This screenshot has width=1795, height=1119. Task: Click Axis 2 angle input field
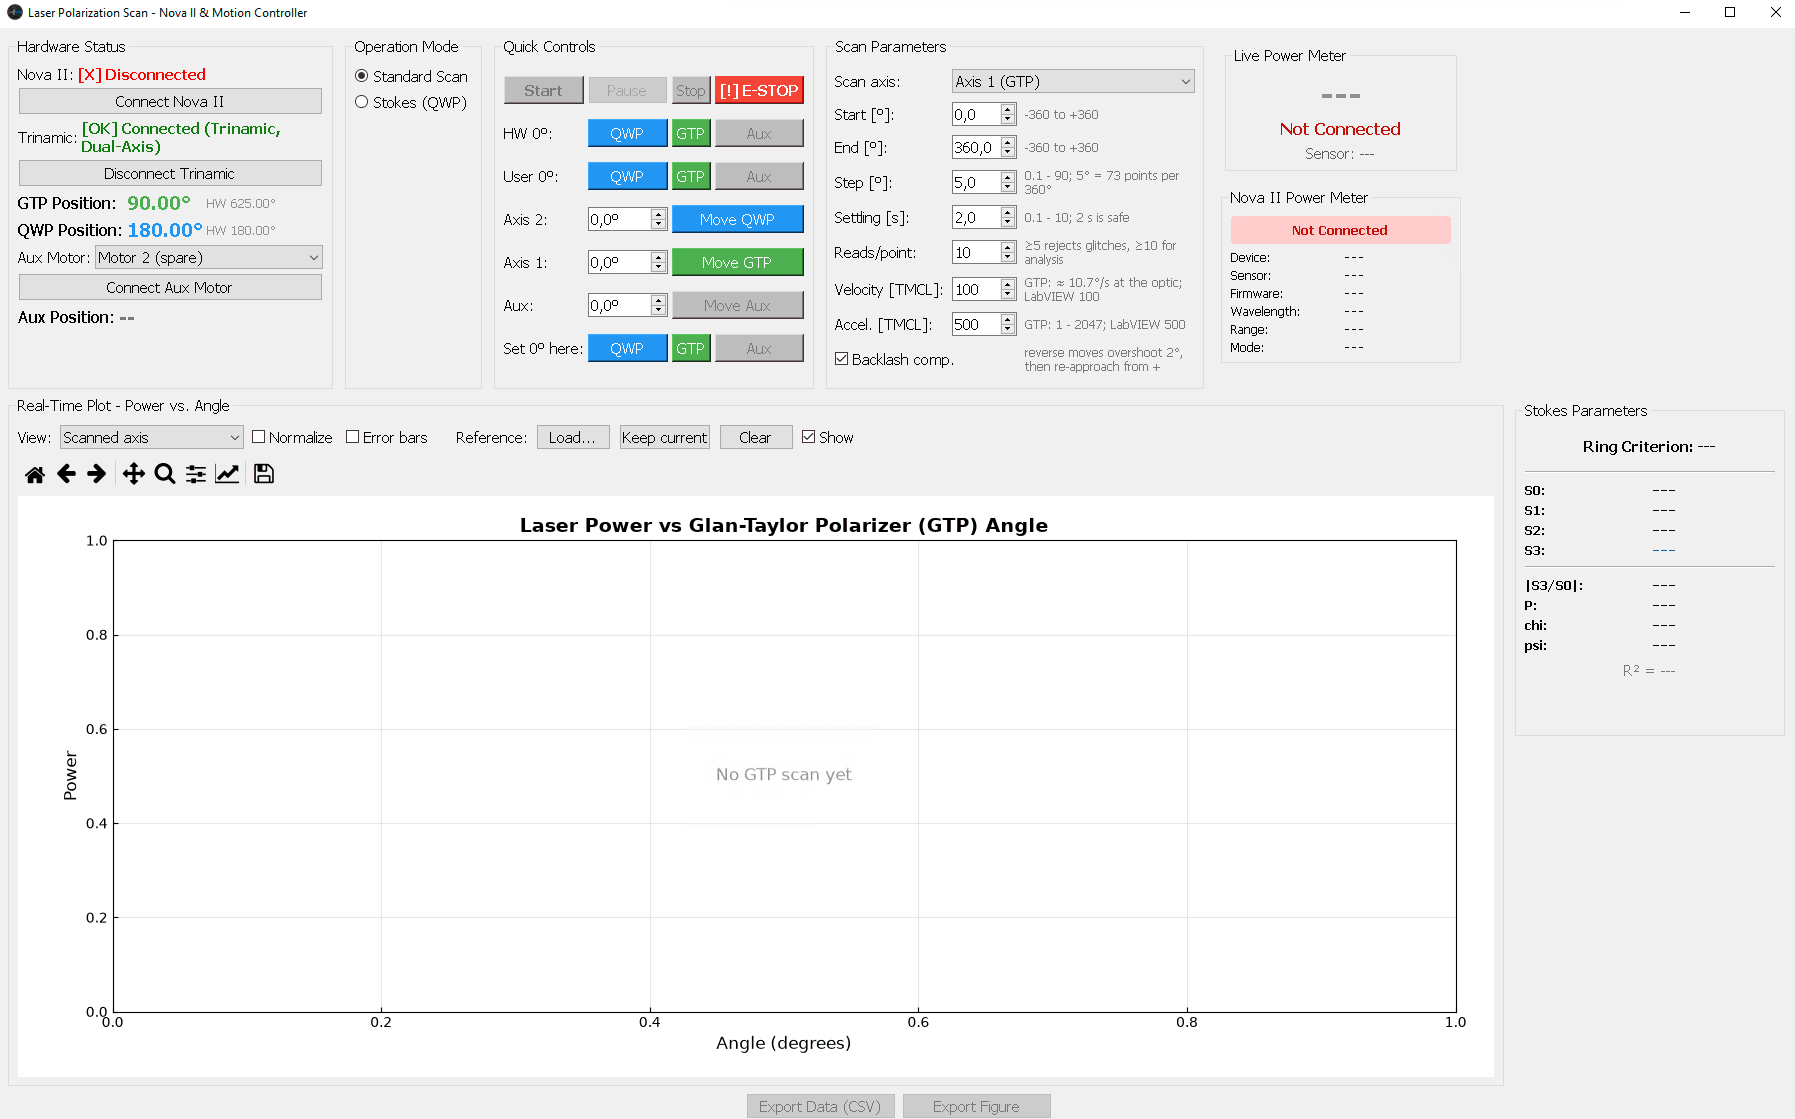619,219
